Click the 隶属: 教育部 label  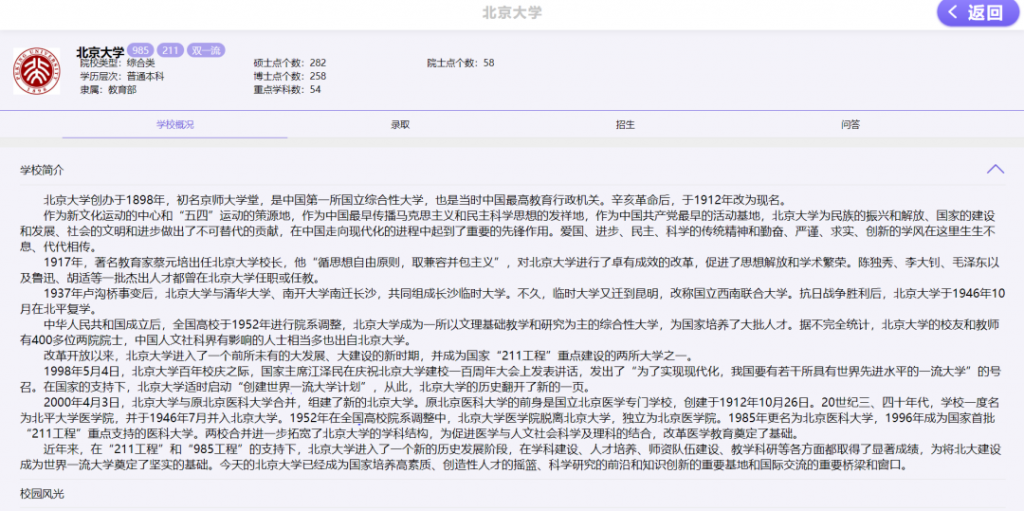coord(108,90)
